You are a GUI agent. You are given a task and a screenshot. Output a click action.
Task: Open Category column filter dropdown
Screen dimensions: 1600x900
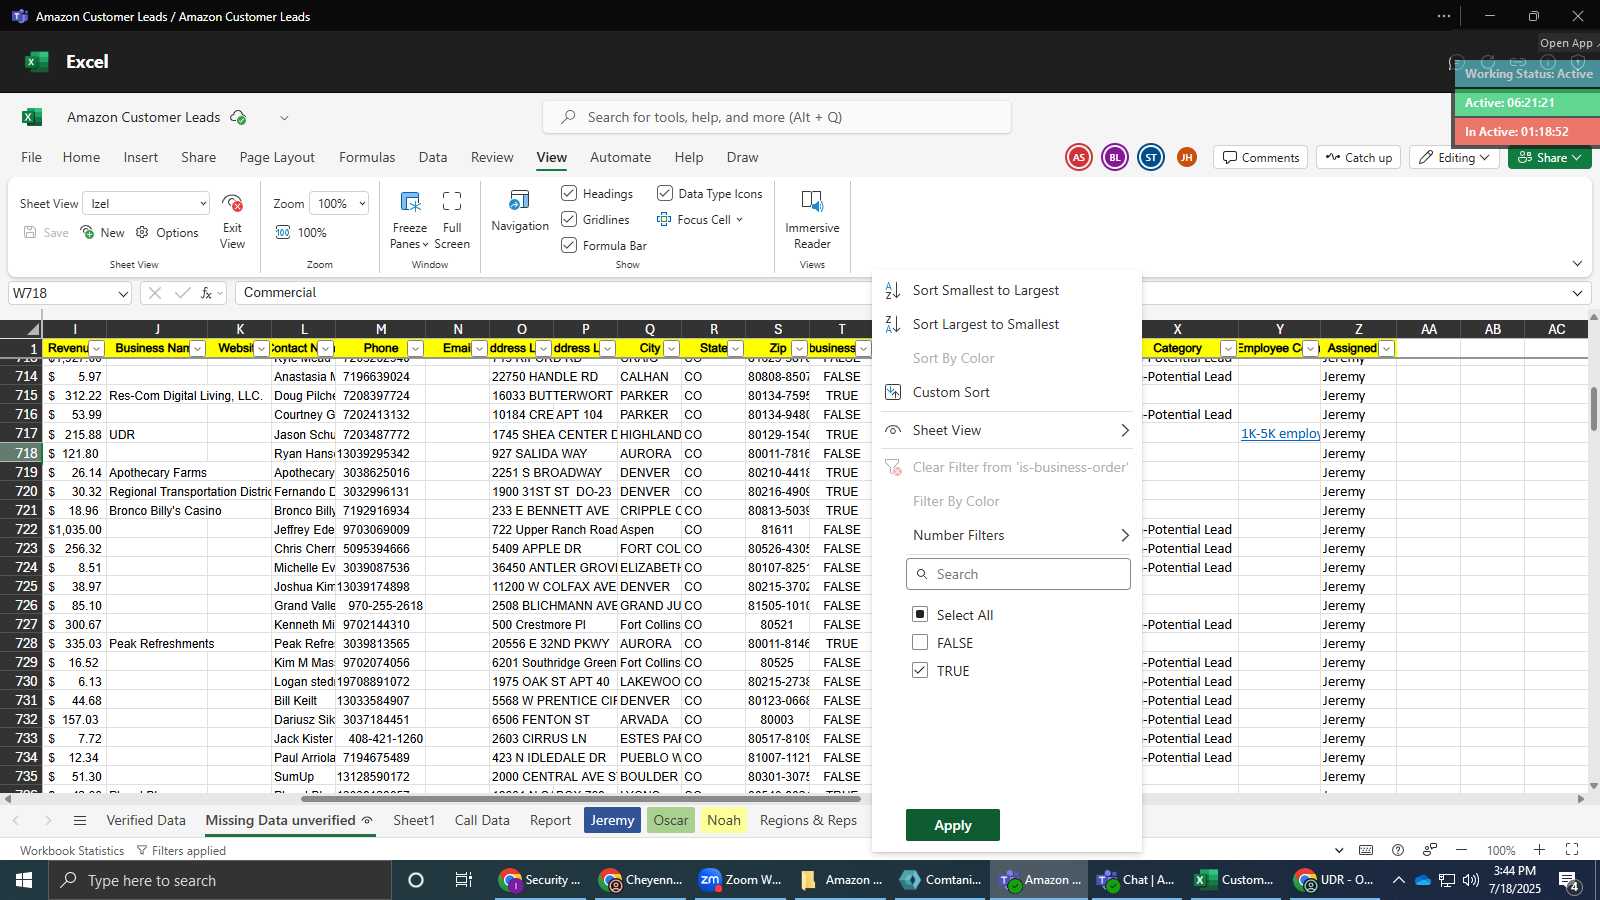[x=1227, y=348]
